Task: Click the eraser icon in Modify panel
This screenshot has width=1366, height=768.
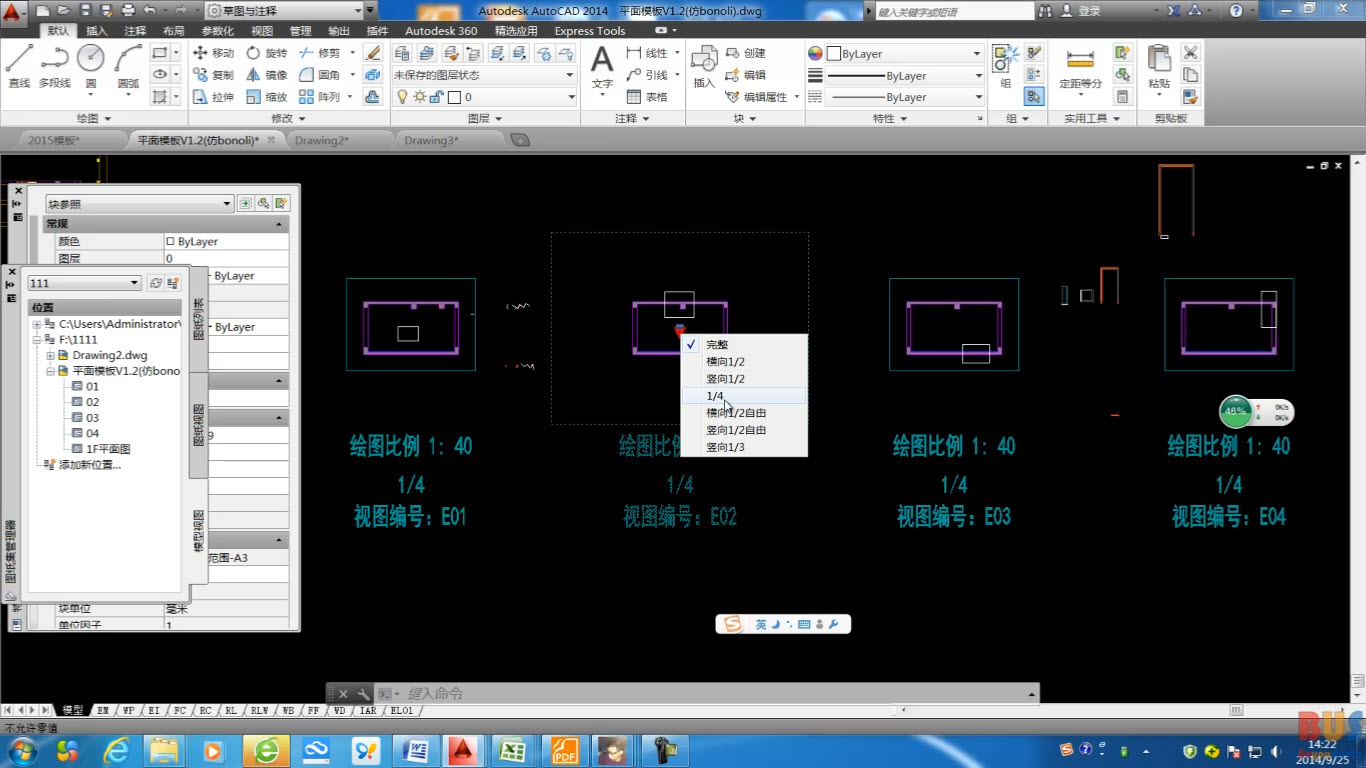Action: (x=373, y=53)
